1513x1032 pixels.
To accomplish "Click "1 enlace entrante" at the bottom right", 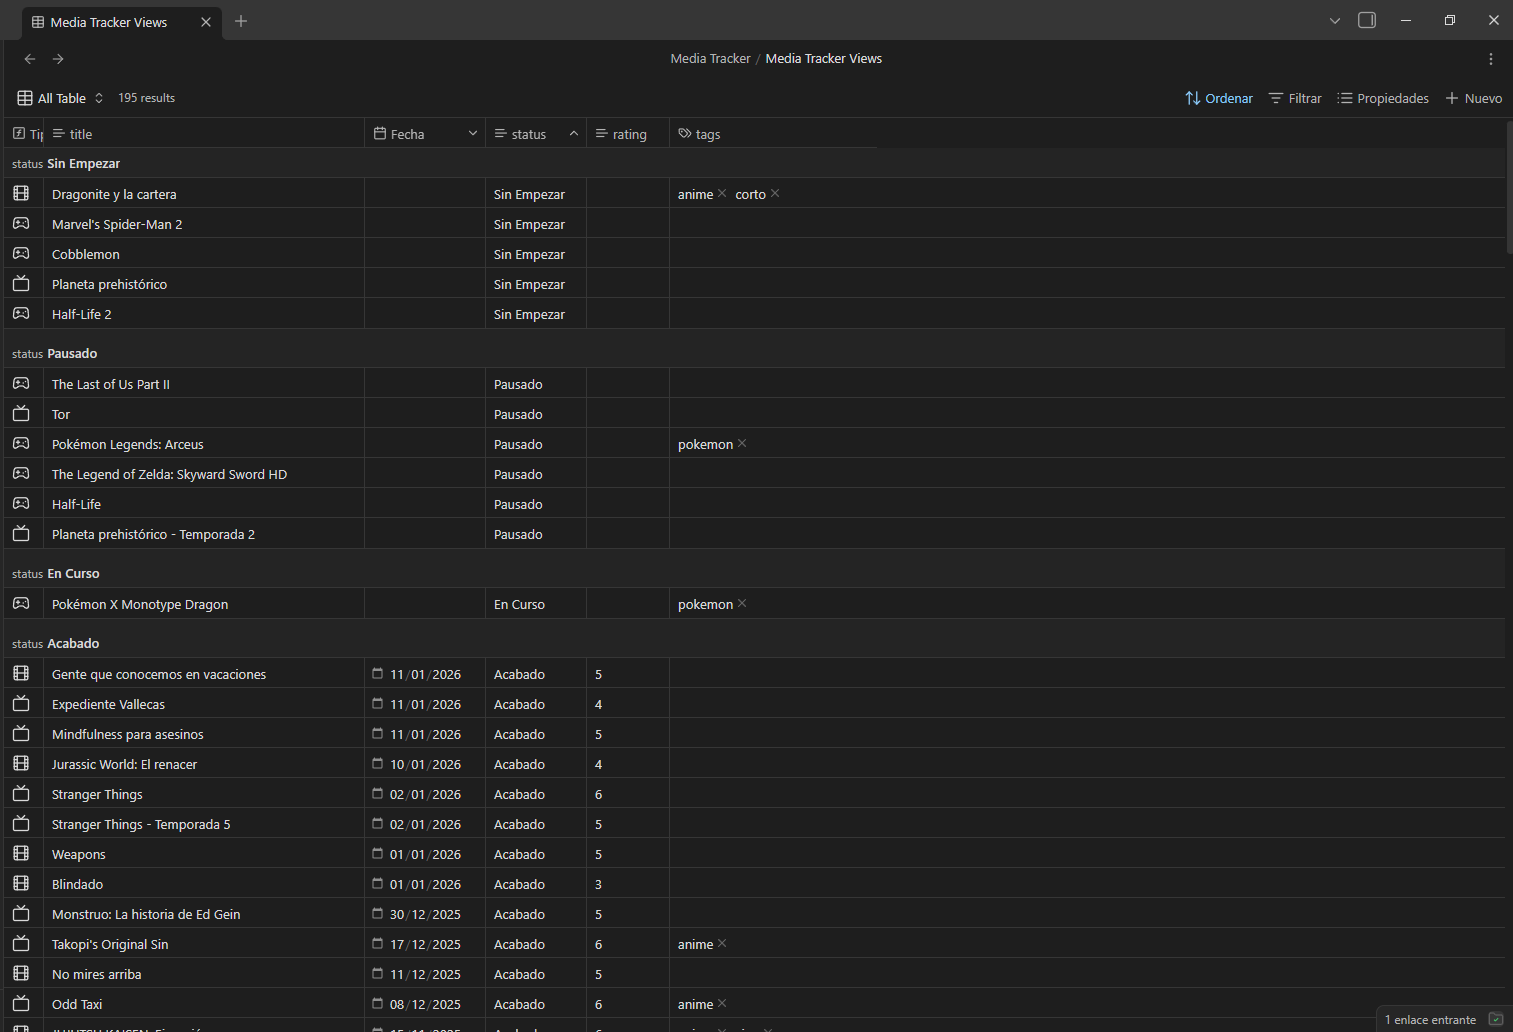I will click(1430, 1018).
